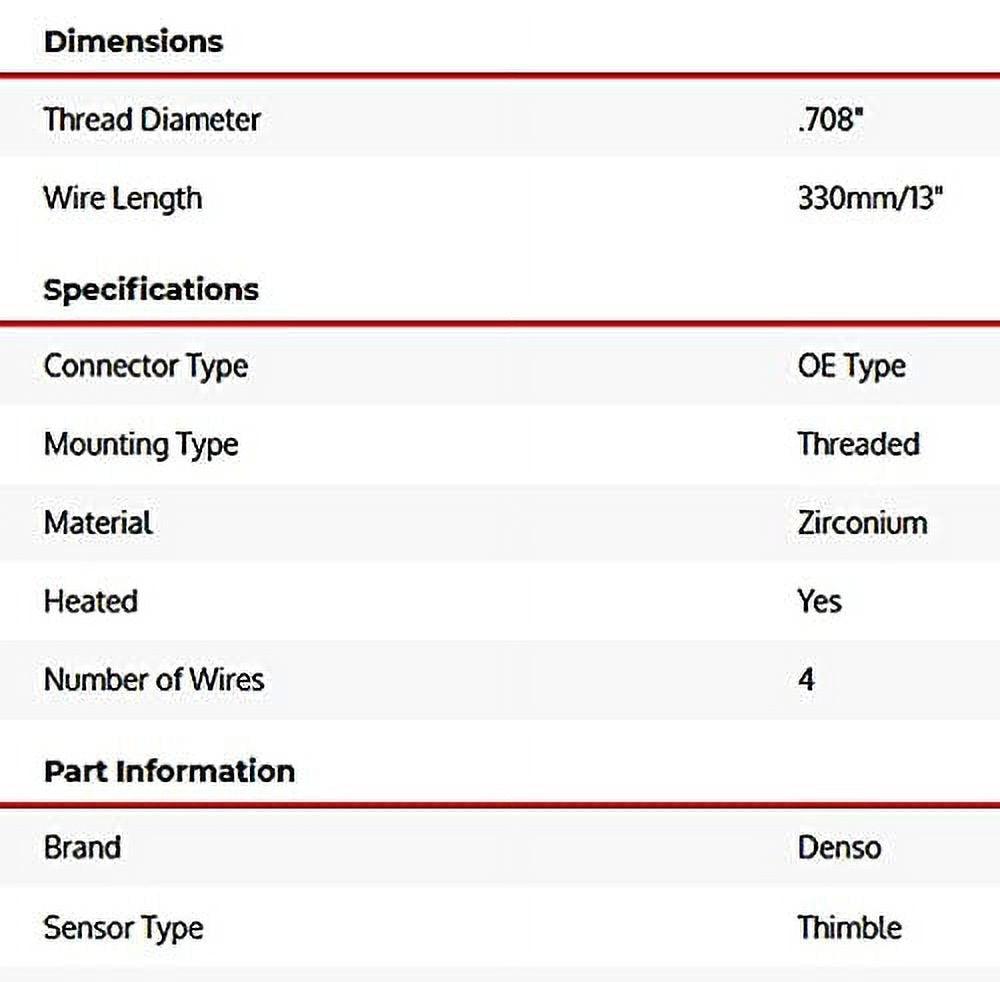Select the Mounting Type label
The width and height of the screenshot is (1000, 982).
click(x=141, y=444)
